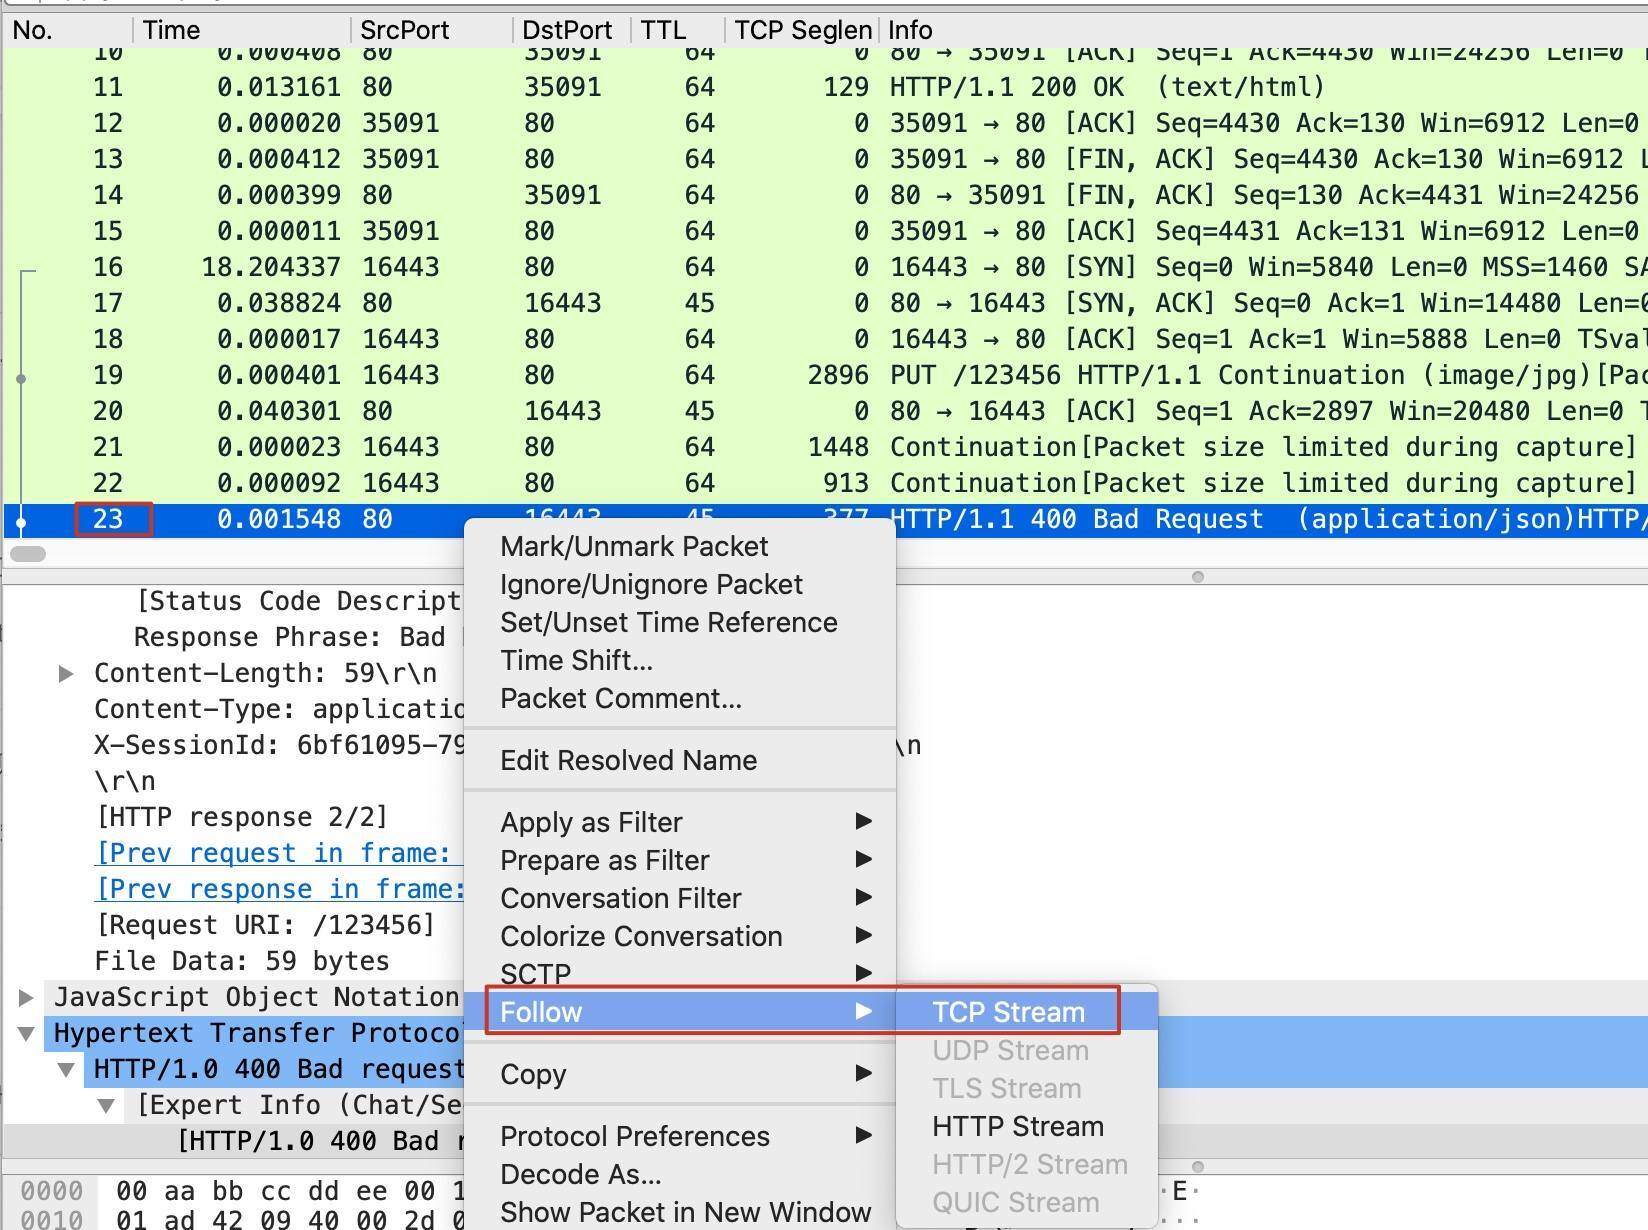Viewport: 1648px width, 1230px height.
Task: Choose HTTP Stream from Follow submenu
Action: [1017, 1126]
